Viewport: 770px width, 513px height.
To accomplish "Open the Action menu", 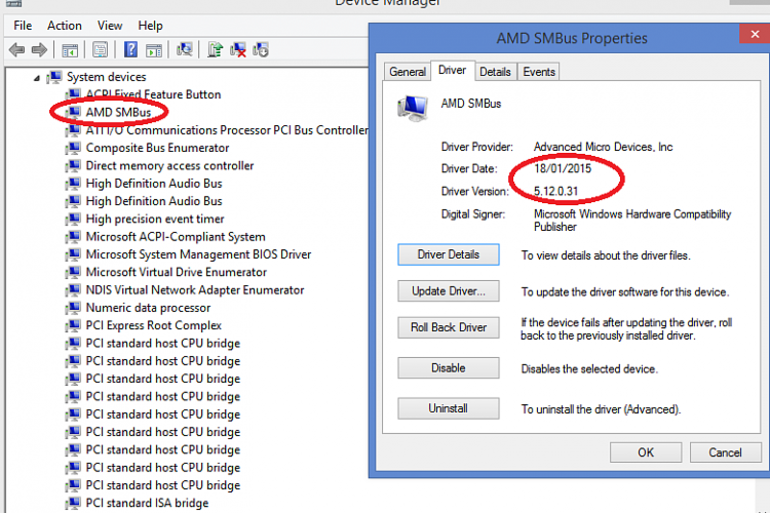I will (x=65, y=25).
